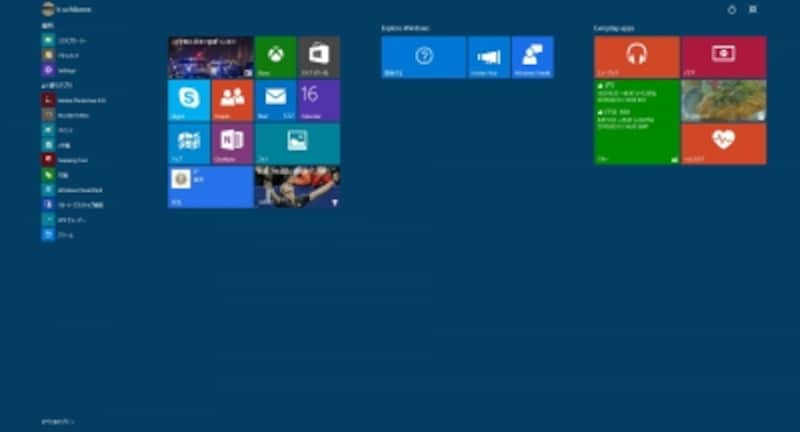Open All Apps at bottom left
Viewport: 800px width, 432px height.
point(58,421)
